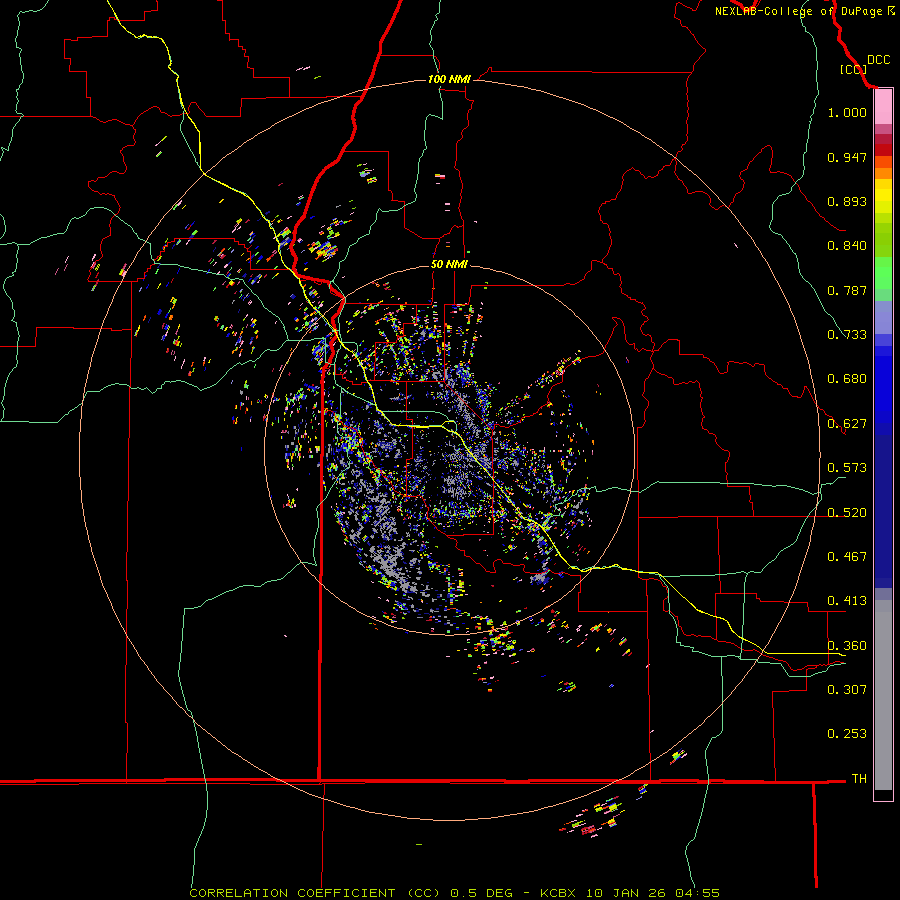Click the "TH" threshold label on legend
900x900 pixels.
[859, 779]
